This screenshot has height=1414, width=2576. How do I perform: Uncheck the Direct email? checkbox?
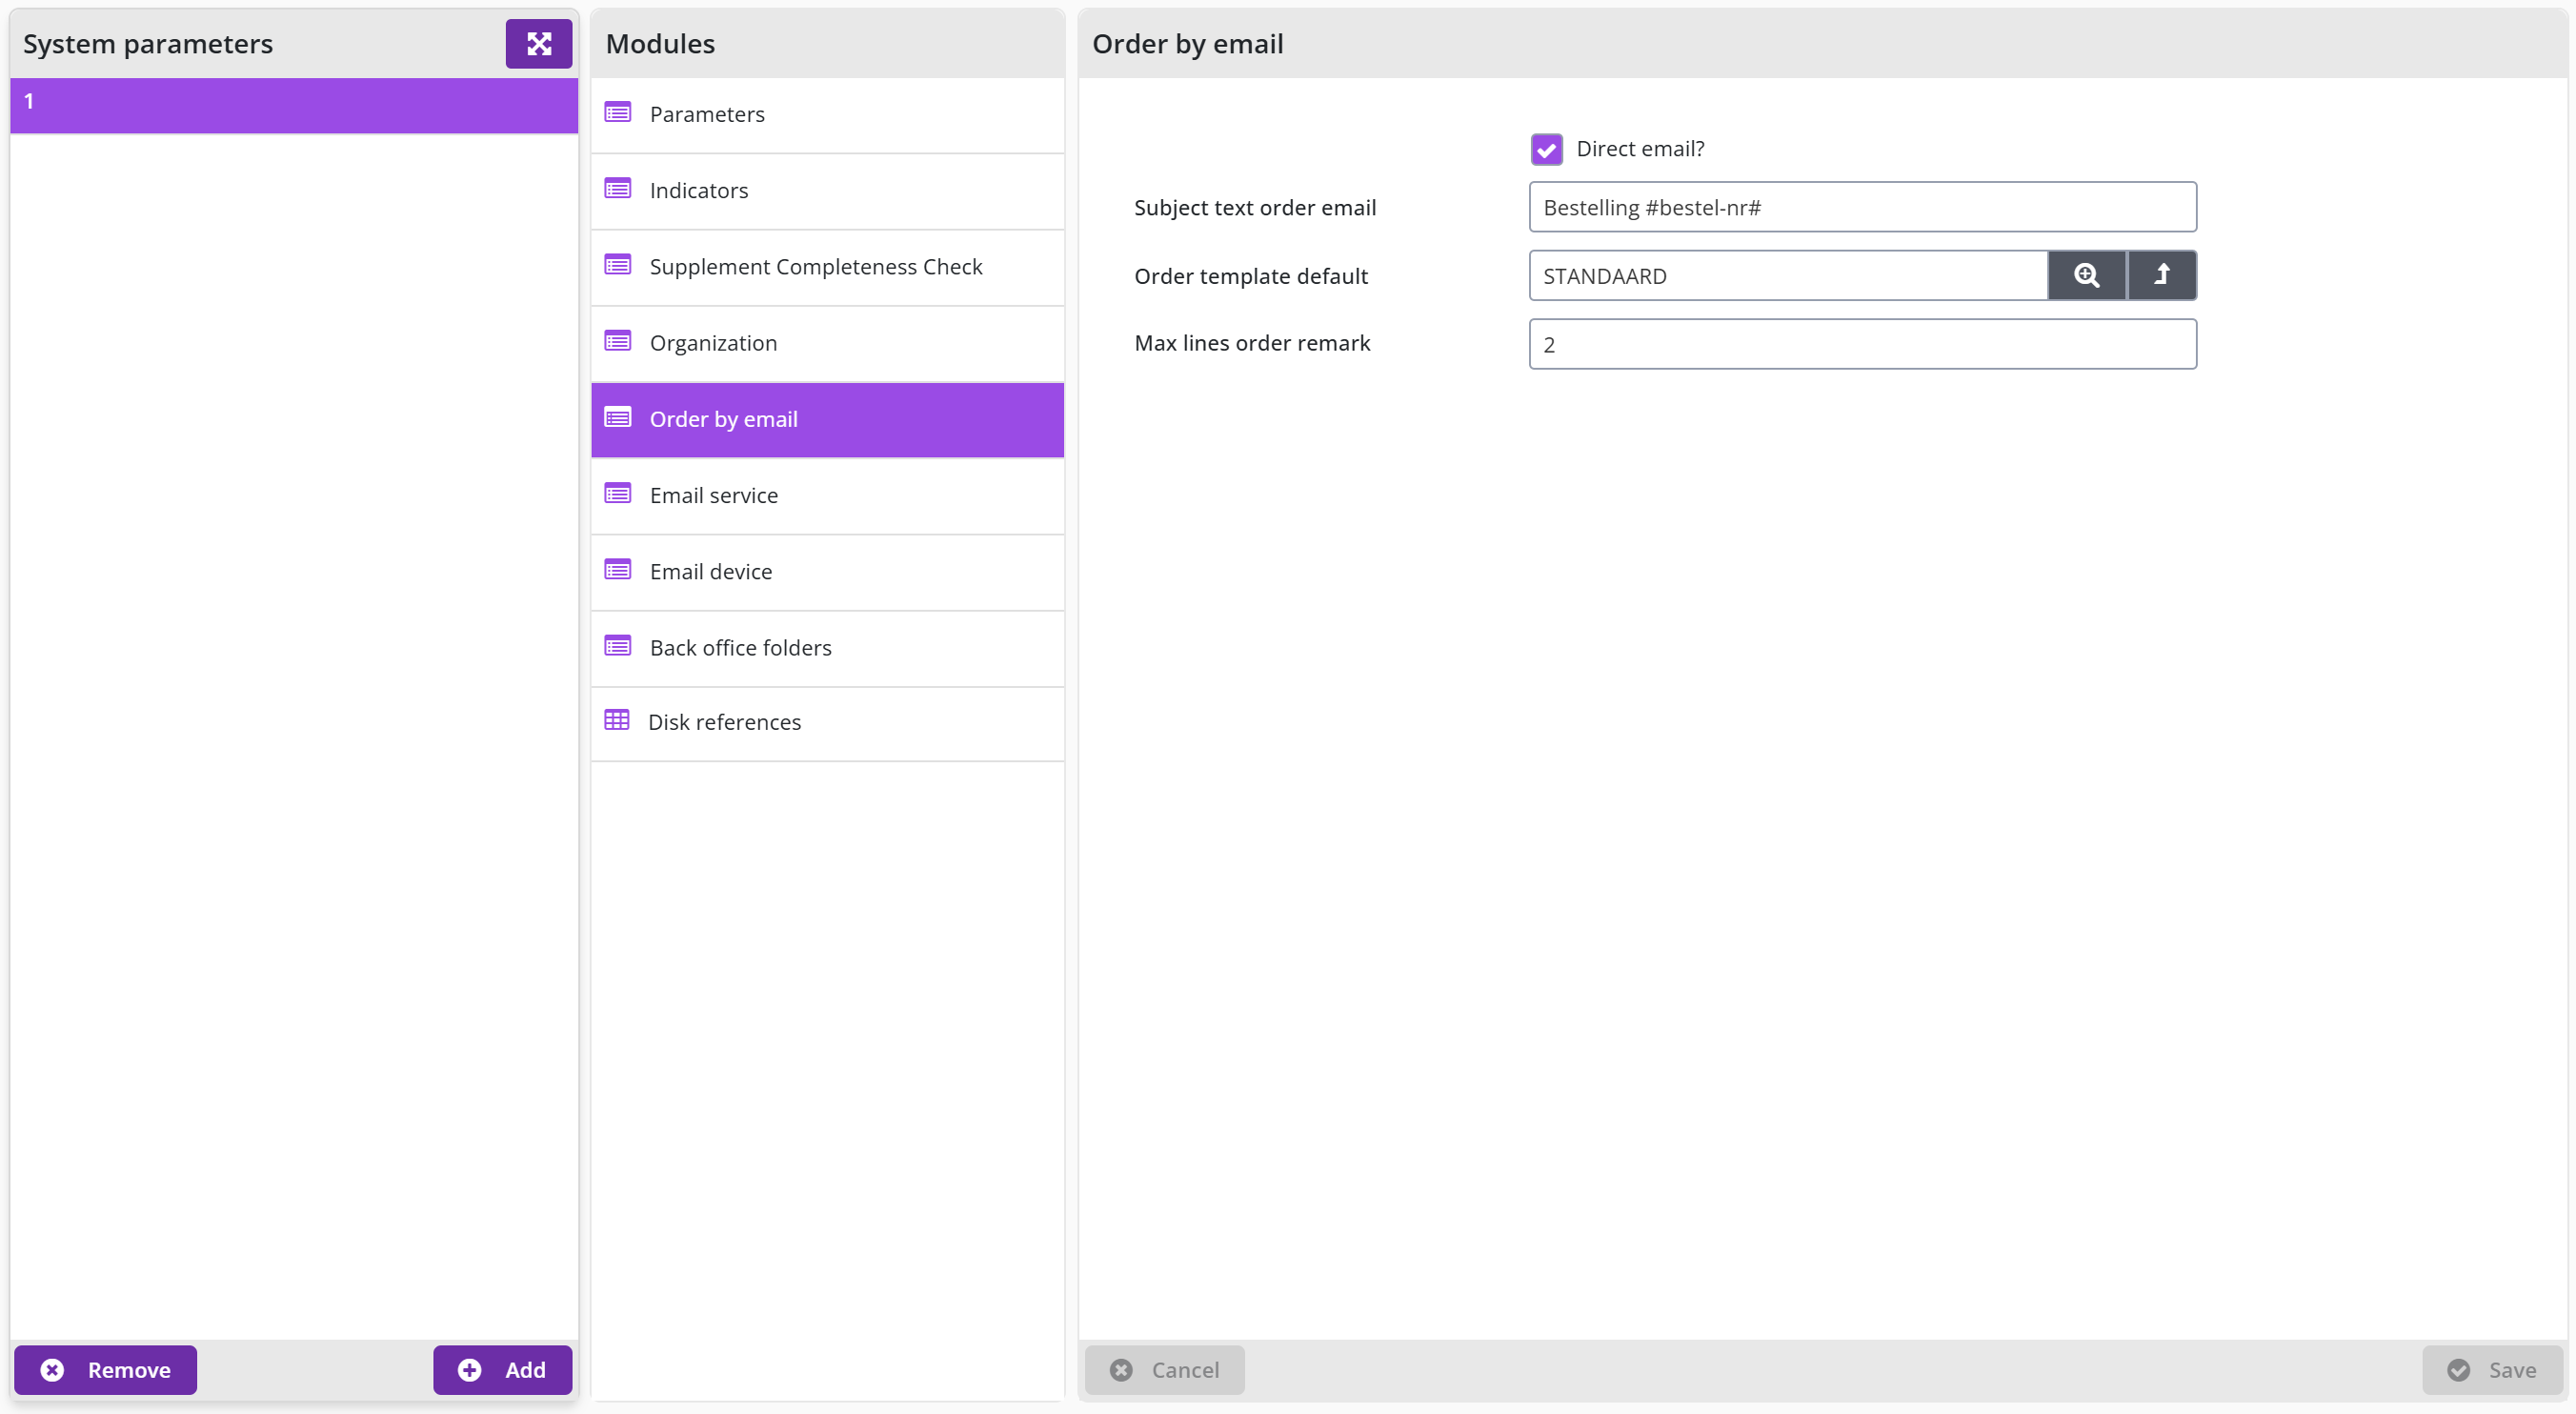click(x=1546, y=149)
